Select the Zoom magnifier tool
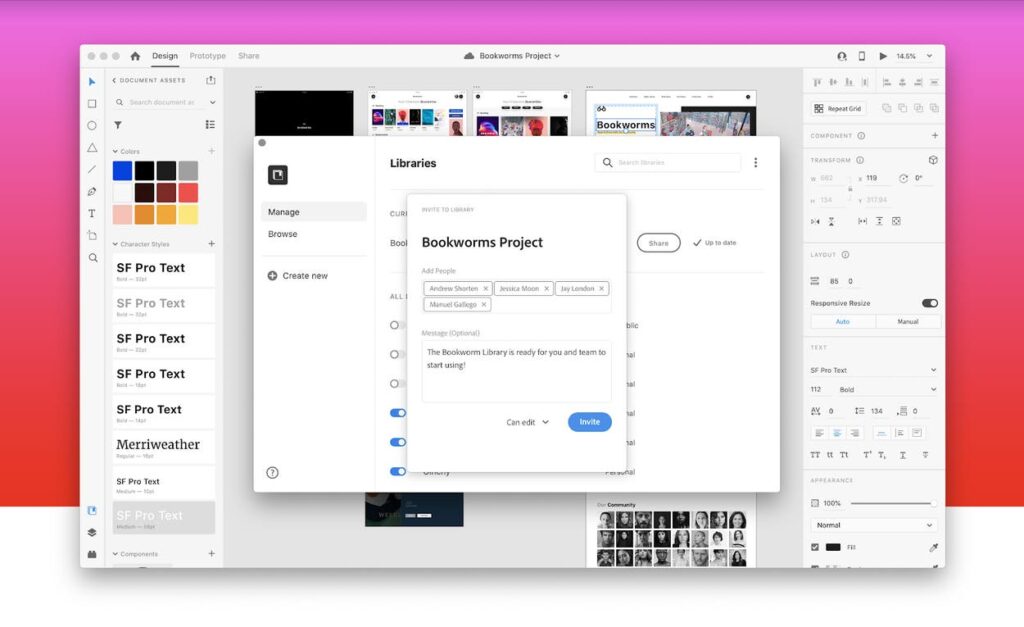Image resolution: width=1024 pixels, height=627 pixels. 93,257
